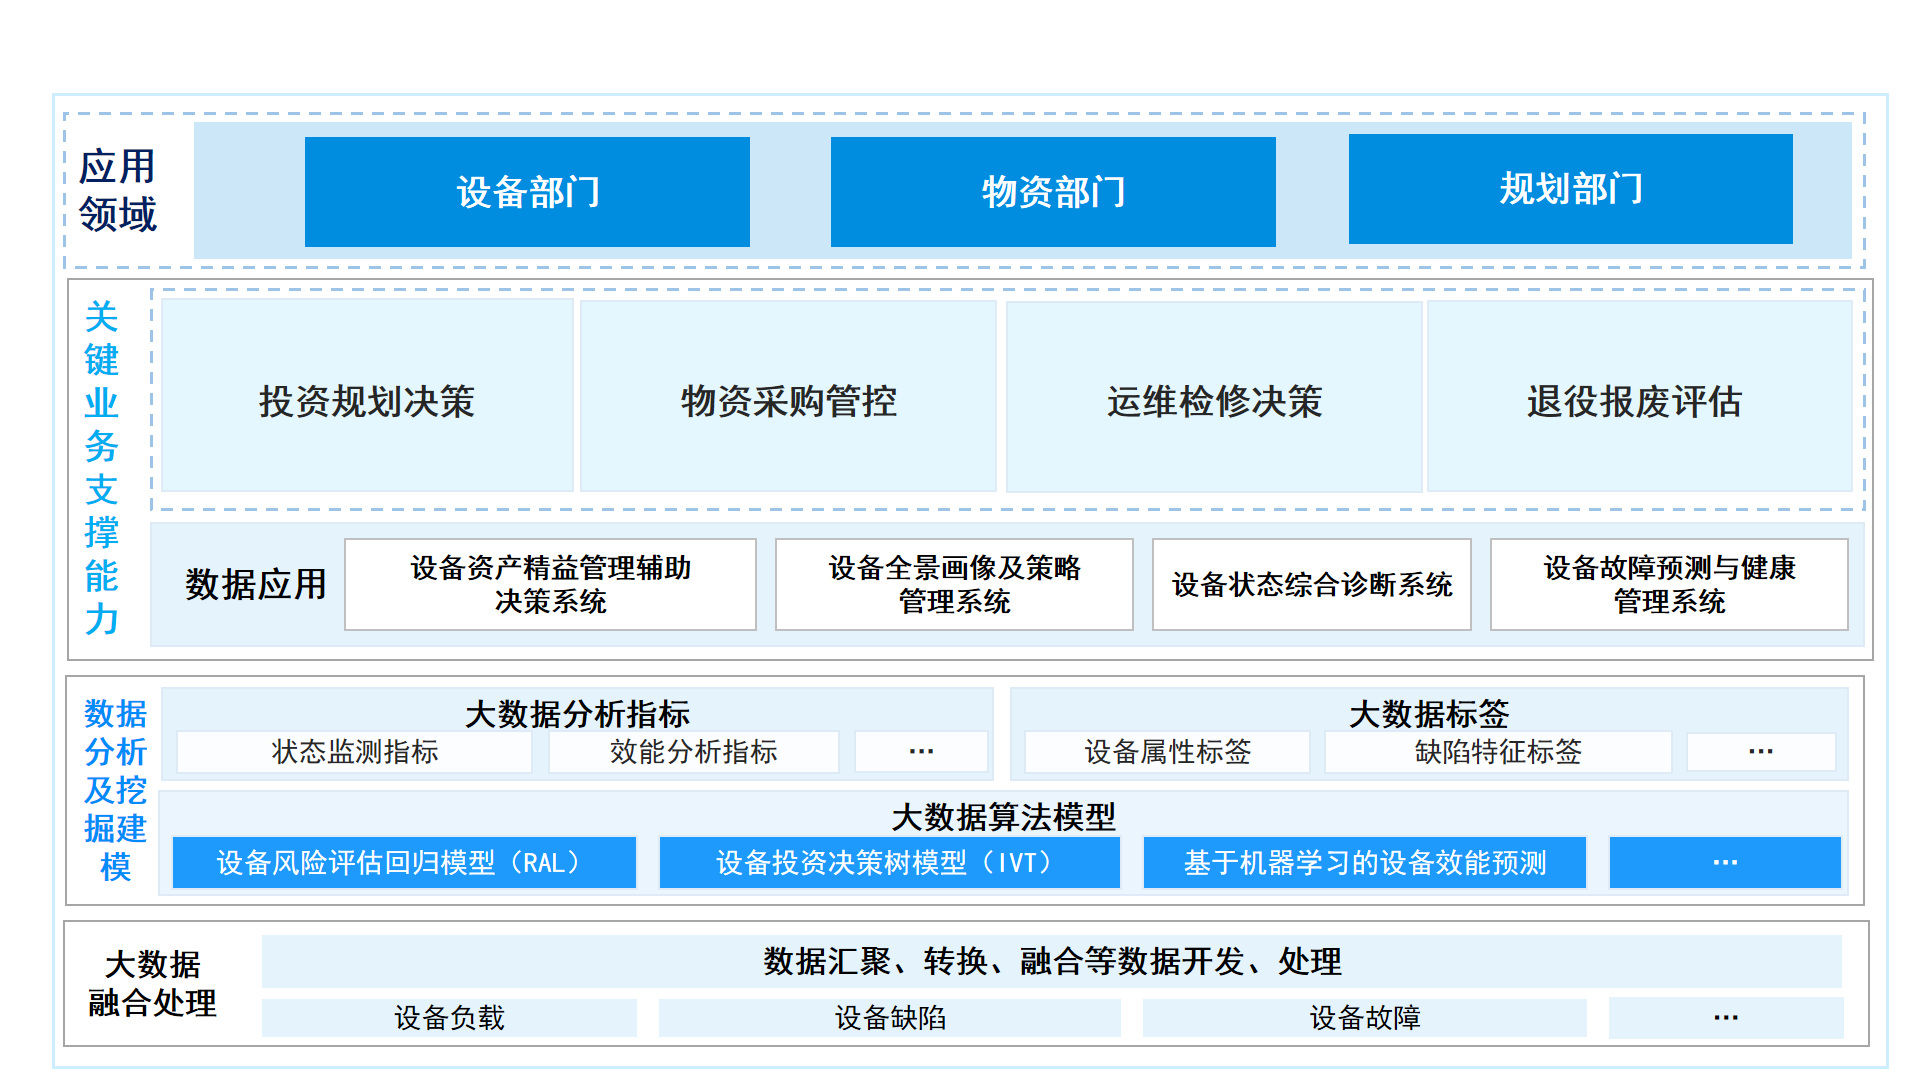Open 设备状态综合诊断系统 box
The image size is (1920, 1080).
click(1312, 585)
